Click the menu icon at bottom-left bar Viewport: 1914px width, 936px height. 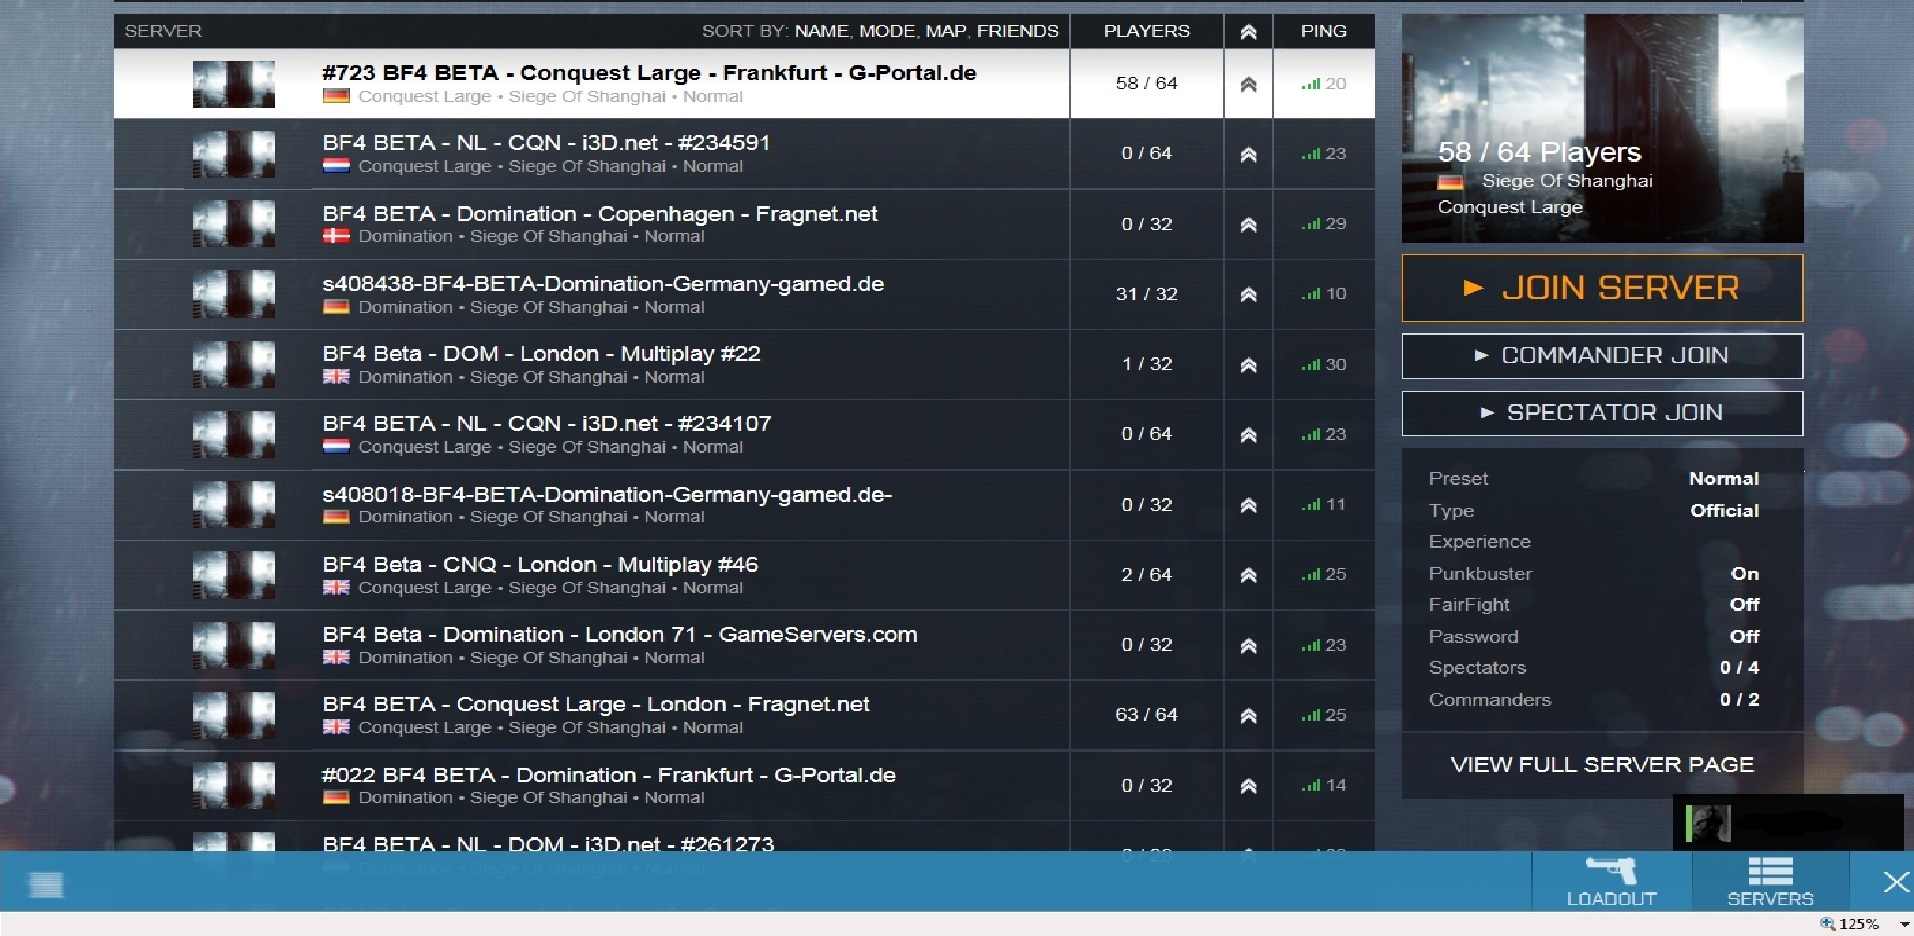(46, 885)
